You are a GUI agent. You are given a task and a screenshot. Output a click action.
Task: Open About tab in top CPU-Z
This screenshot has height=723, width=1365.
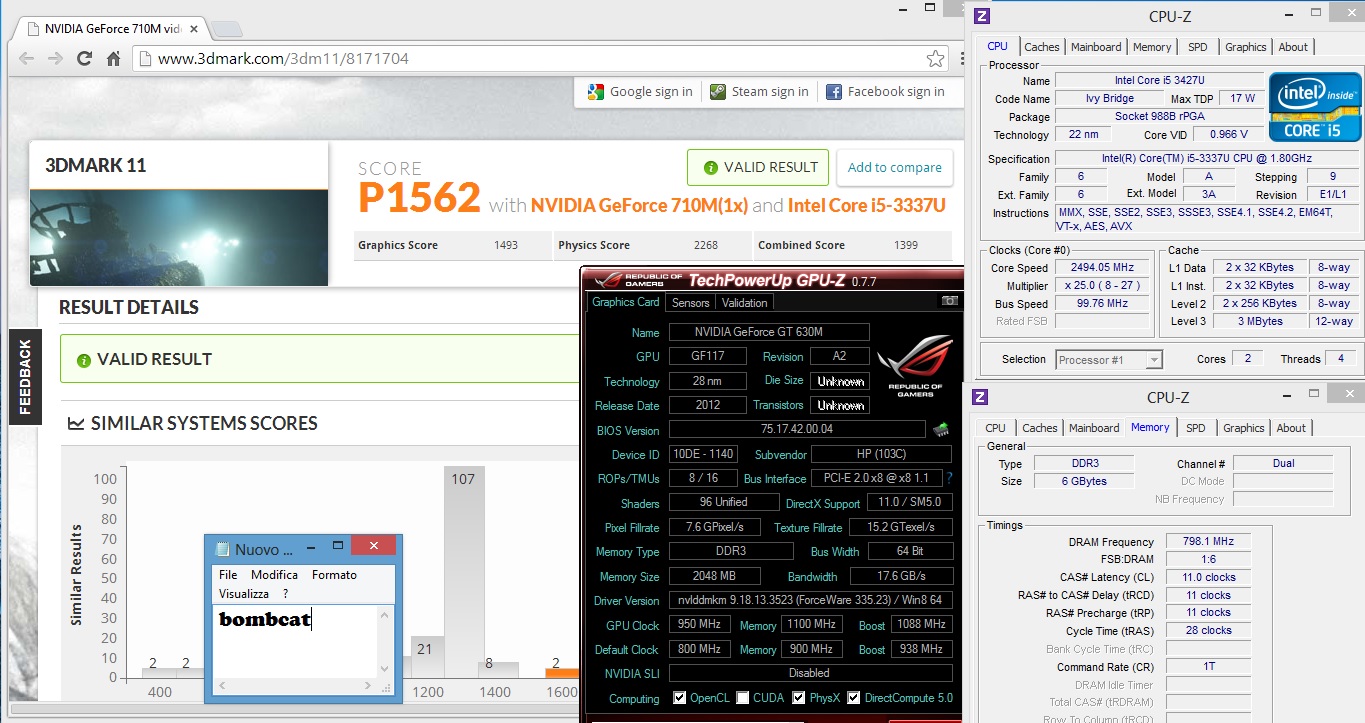click(x=1293, y=47)
